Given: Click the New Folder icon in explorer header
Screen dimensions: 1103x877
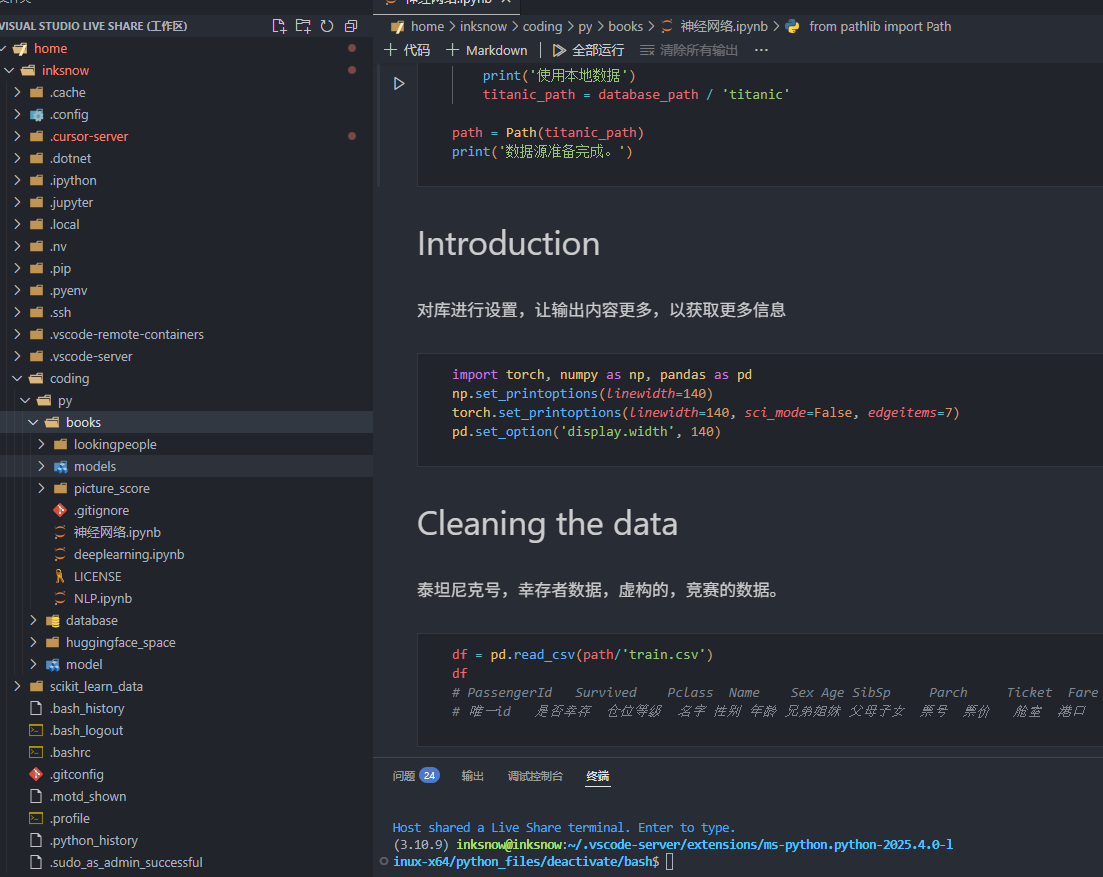Looking at the screenshot, I should [303, 26].
